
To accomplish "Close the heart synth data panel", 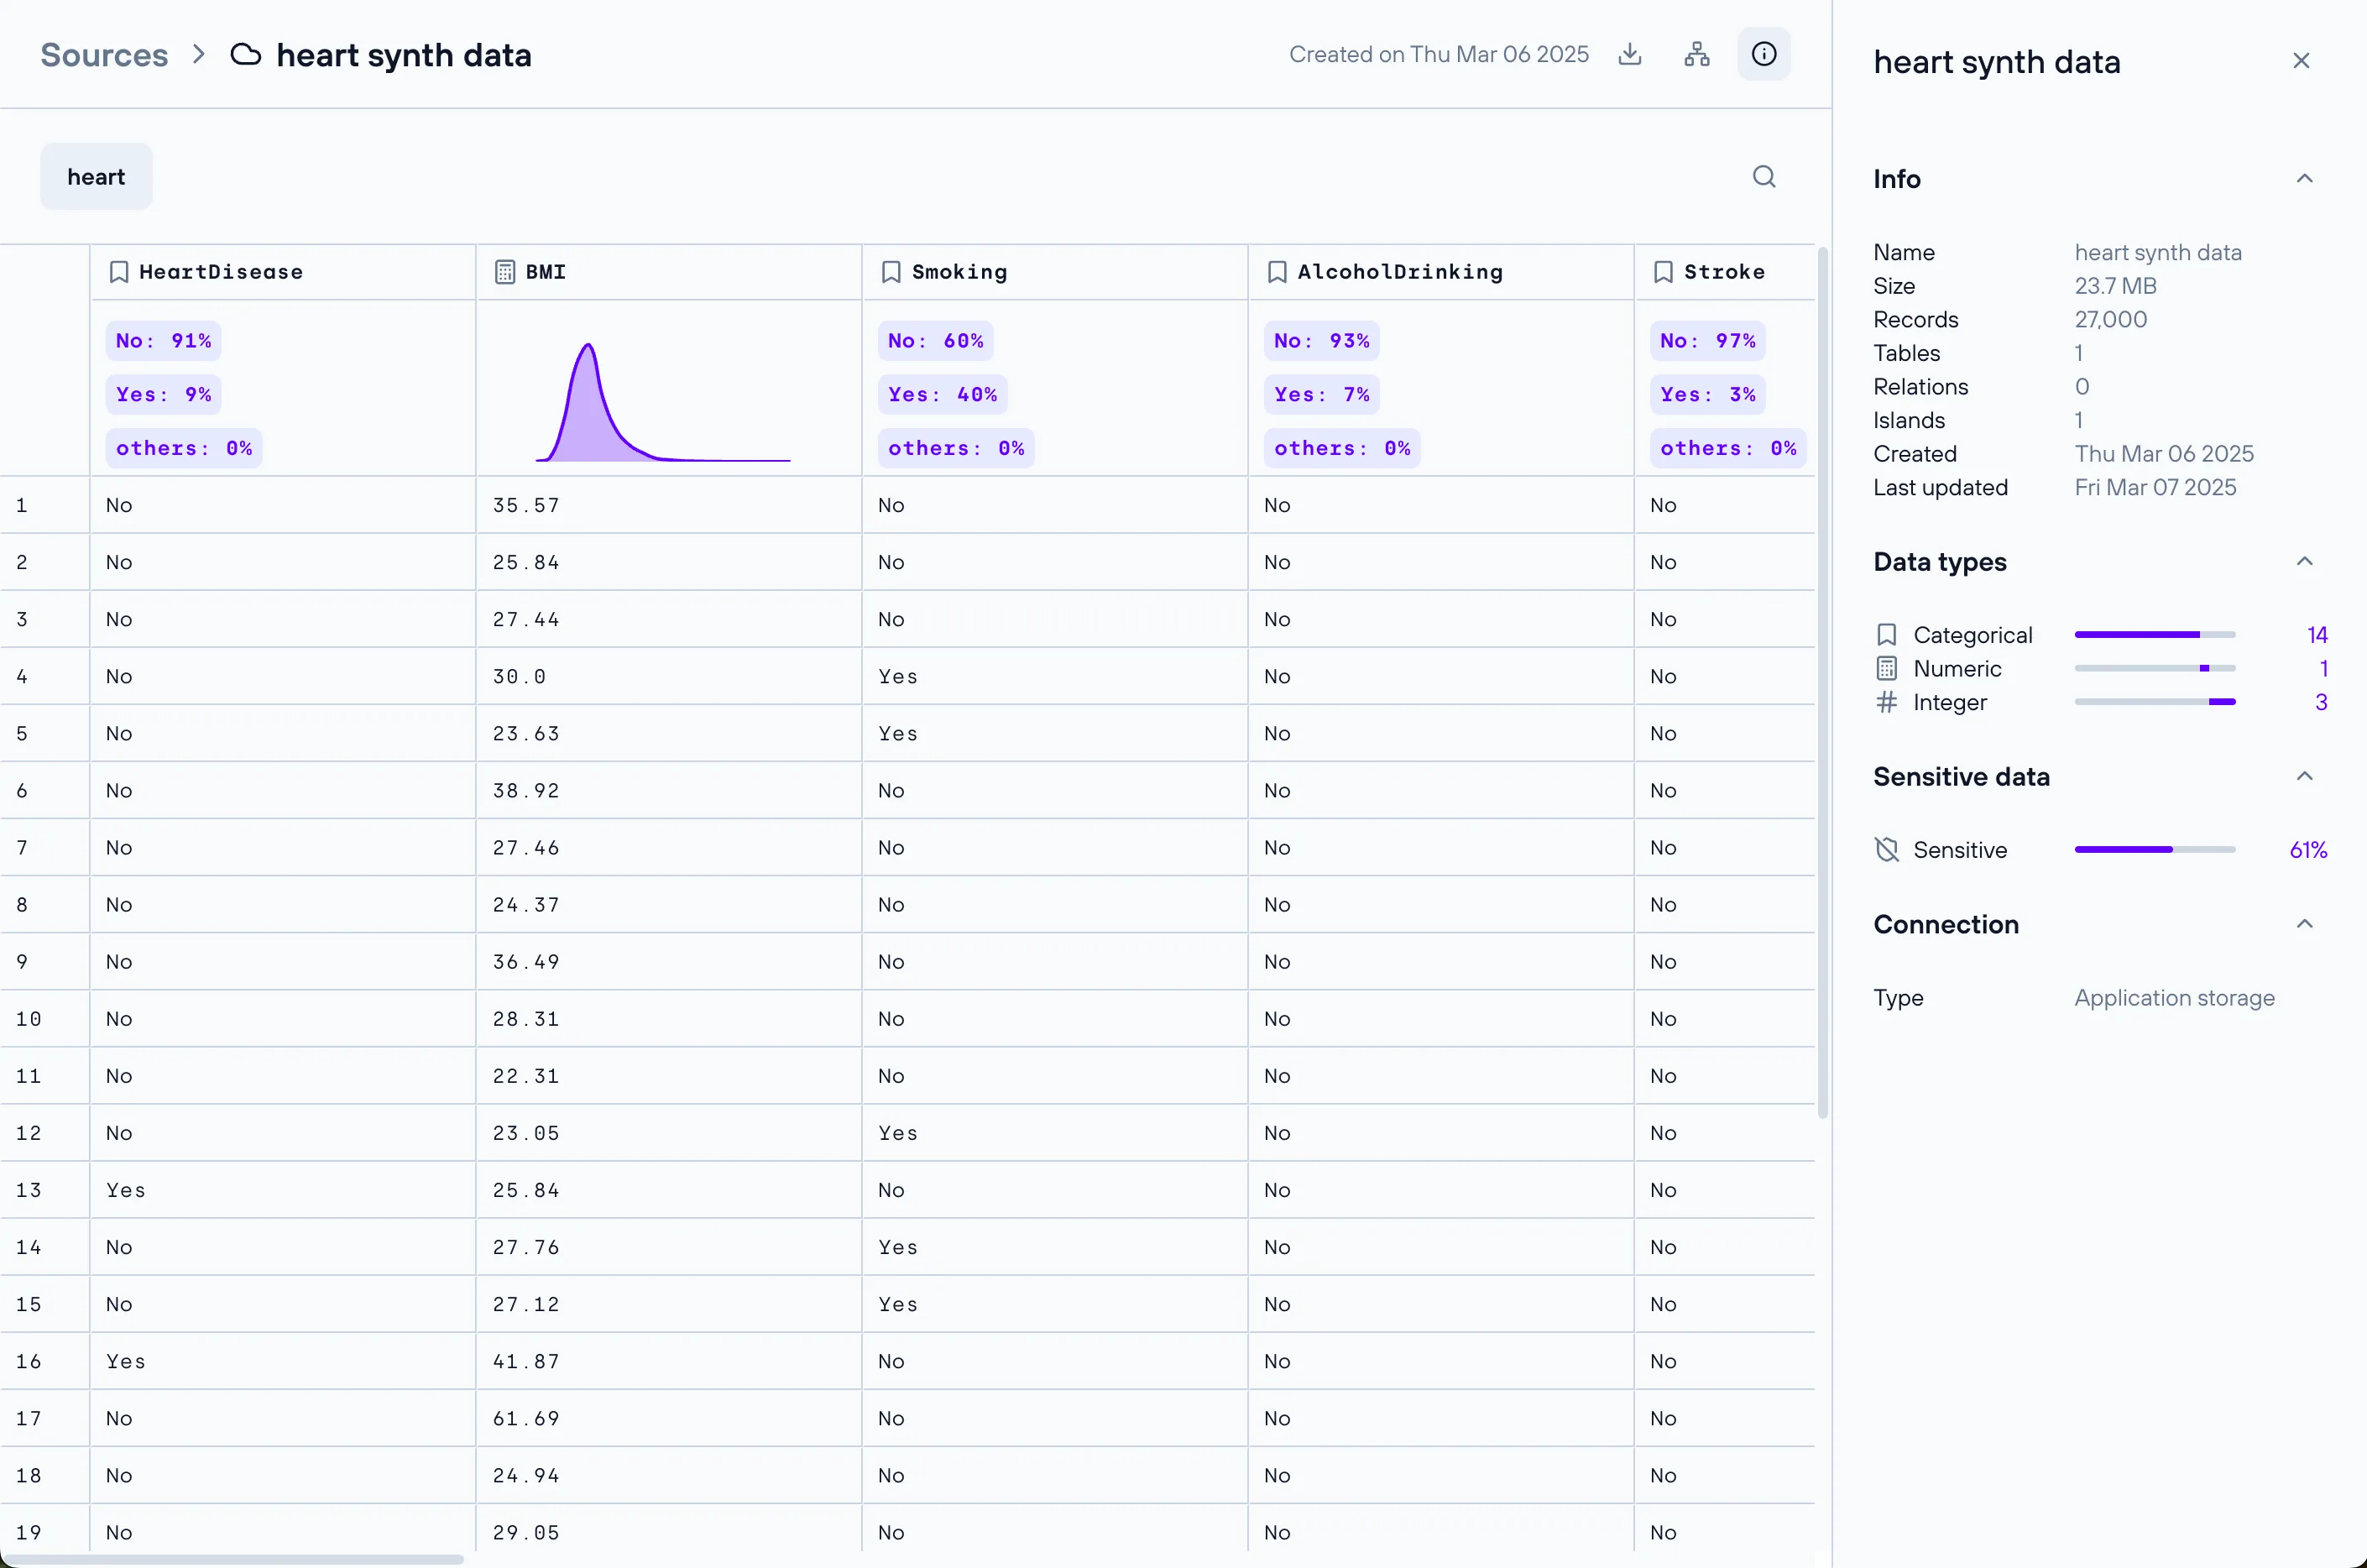I will pyautogui.click(x=2300, y=61).
